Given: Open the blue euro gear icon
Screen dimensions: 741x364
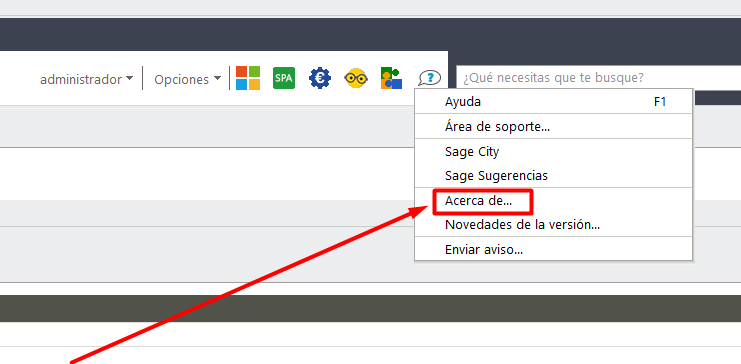Looking at the screenshot, I should click(320, 78).
